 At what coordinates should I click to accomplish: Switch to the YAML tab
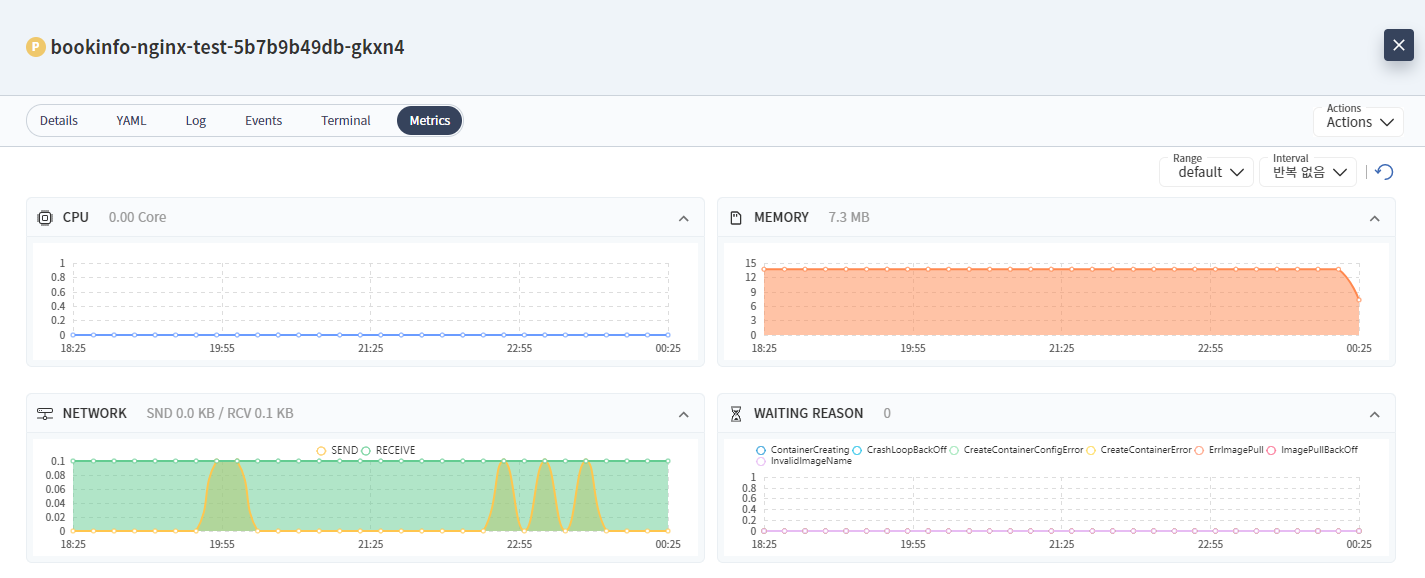click(131, 120)
